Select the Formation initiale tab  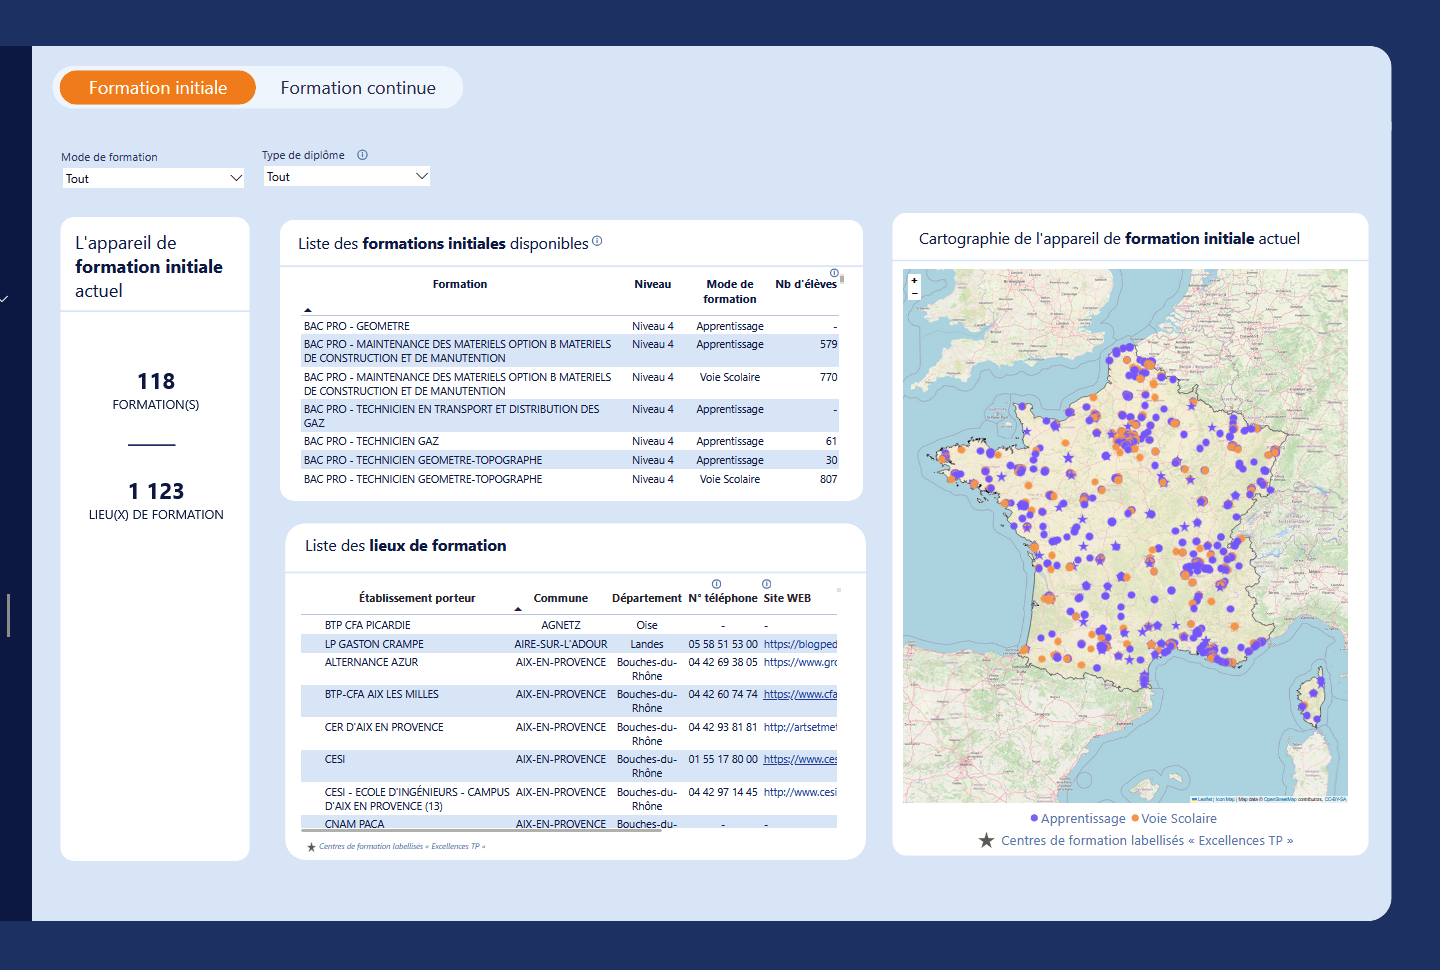click(158, 88)
